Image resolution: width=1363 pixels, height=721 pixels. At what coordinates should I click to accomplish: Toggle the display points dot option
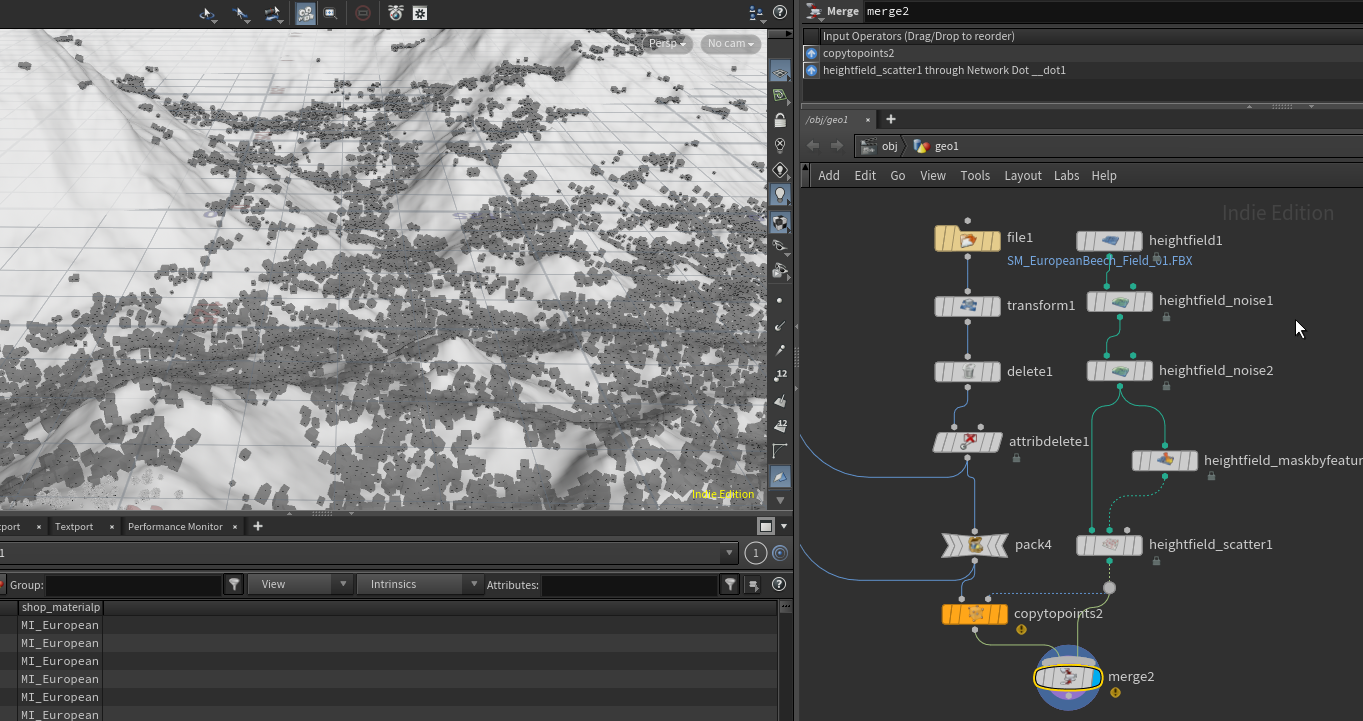coord(780,300)
